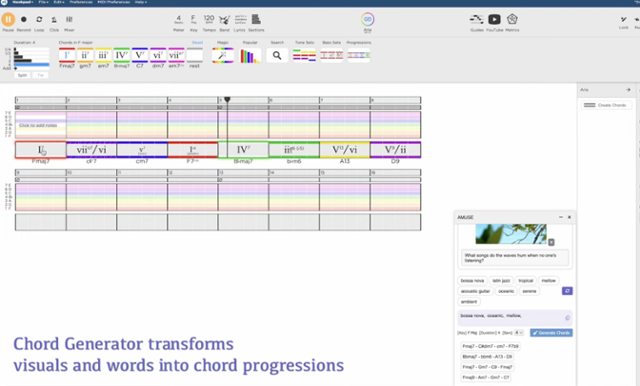The width and height of the screenshot is (640, 386).
Task: Select the vii half-diminished chord in palette
Action: click(x=176, y=55)
